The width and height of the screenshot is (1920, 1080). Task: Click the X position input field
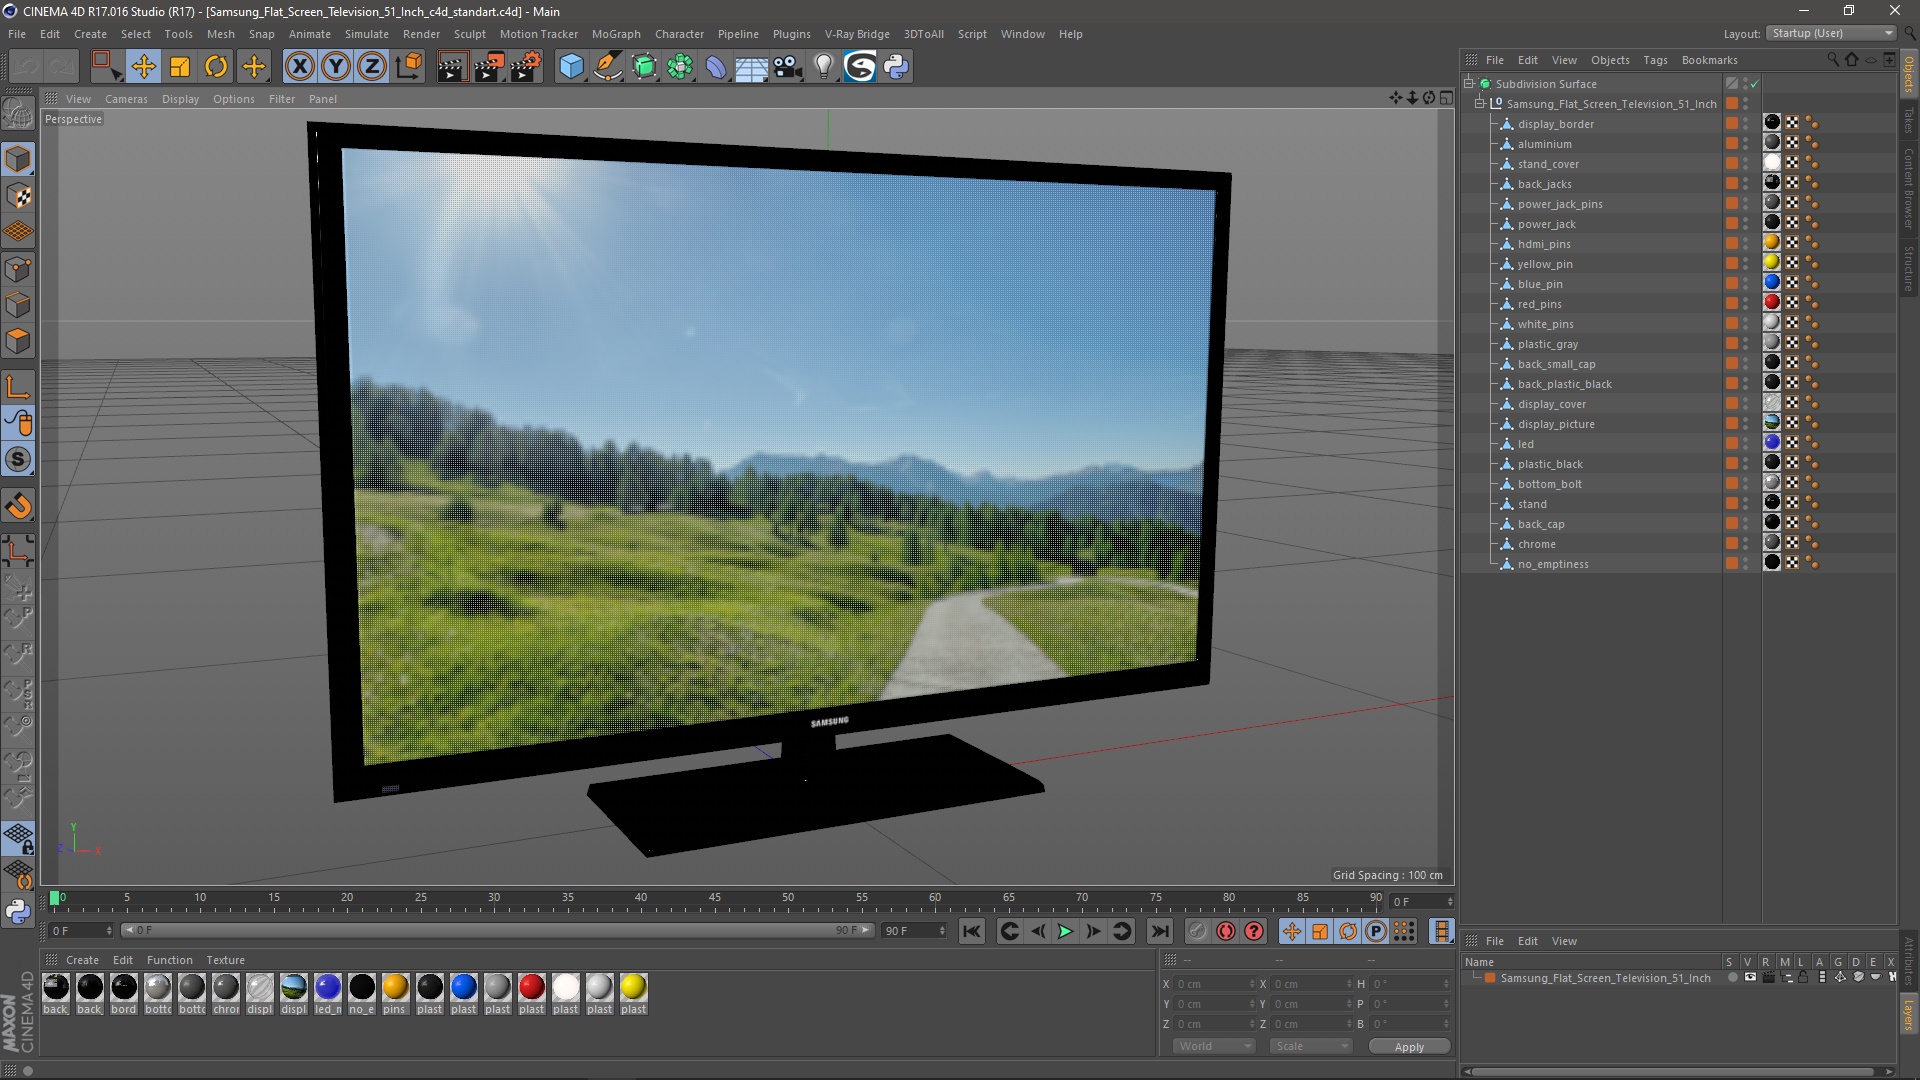click(1215, 984)
